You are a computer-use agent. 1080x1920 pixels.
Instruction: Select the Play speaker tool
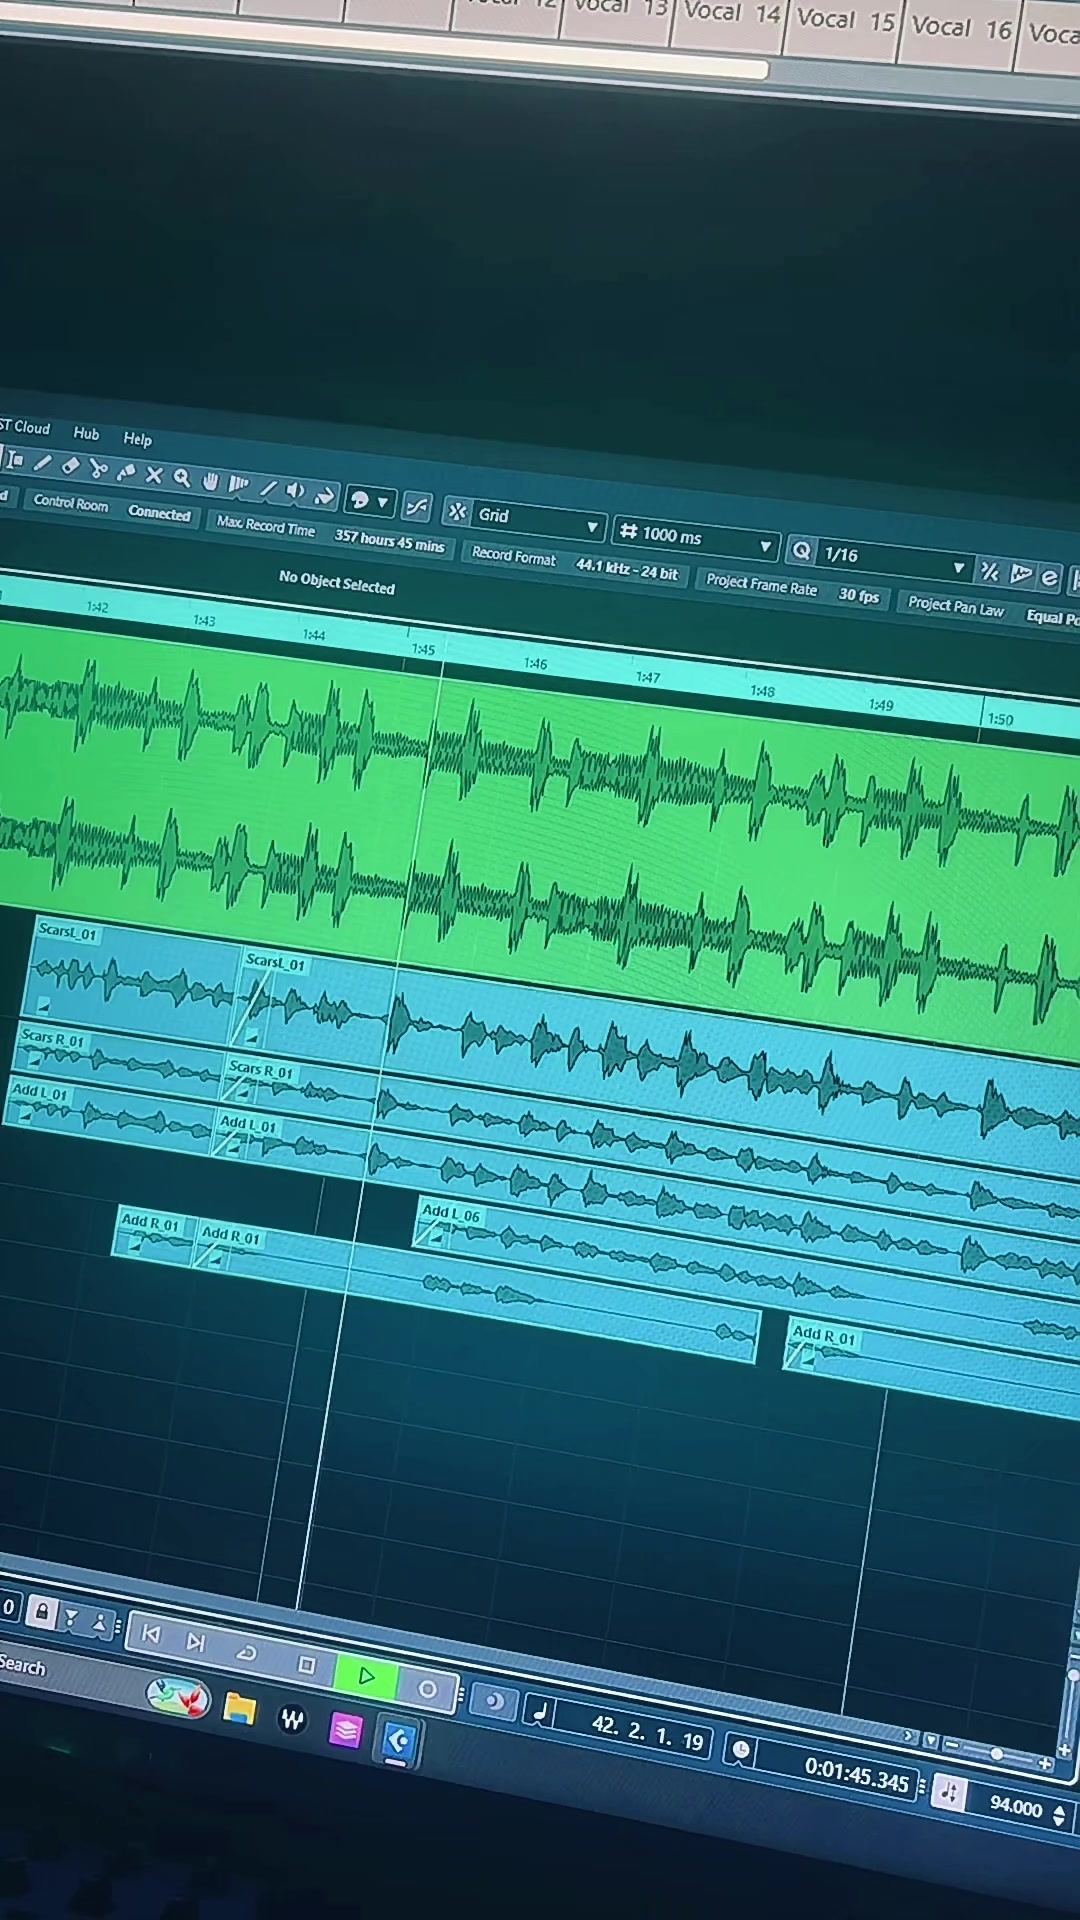click(295, 491)
